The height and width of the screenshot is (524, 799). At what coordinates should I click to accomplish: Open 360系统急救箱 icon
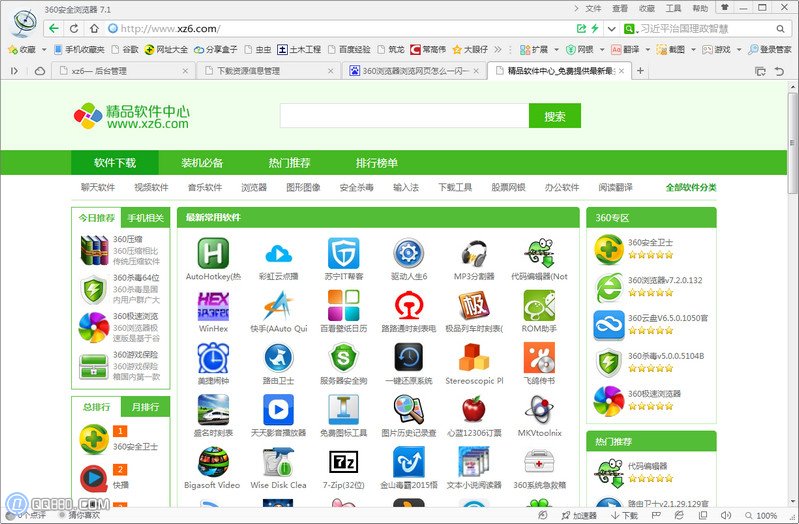[539, 462]
